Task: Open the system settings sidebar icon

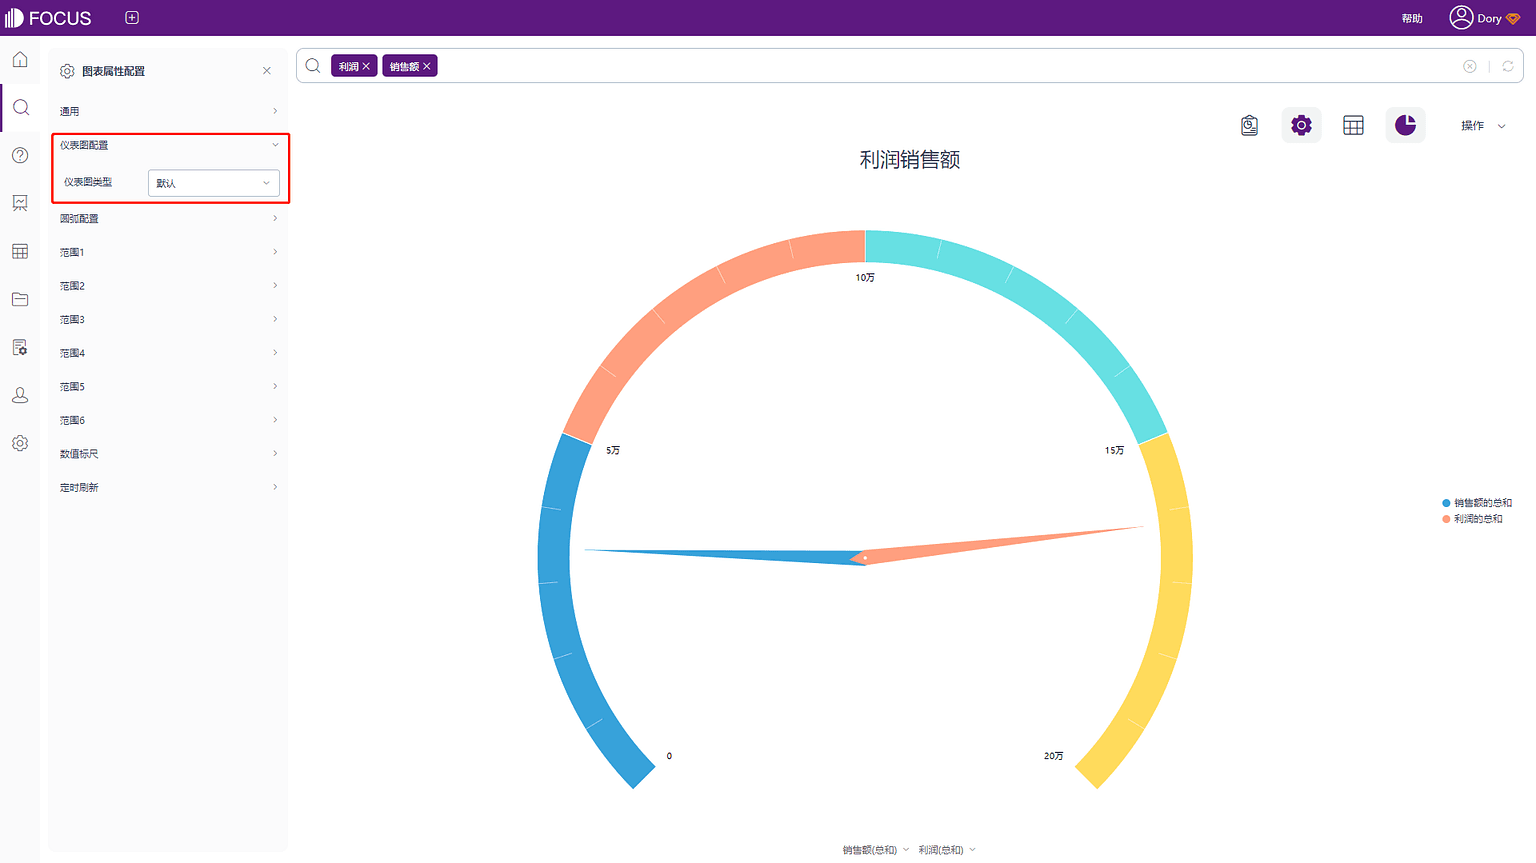Action: pyautogui.click(x=20, y=443)
